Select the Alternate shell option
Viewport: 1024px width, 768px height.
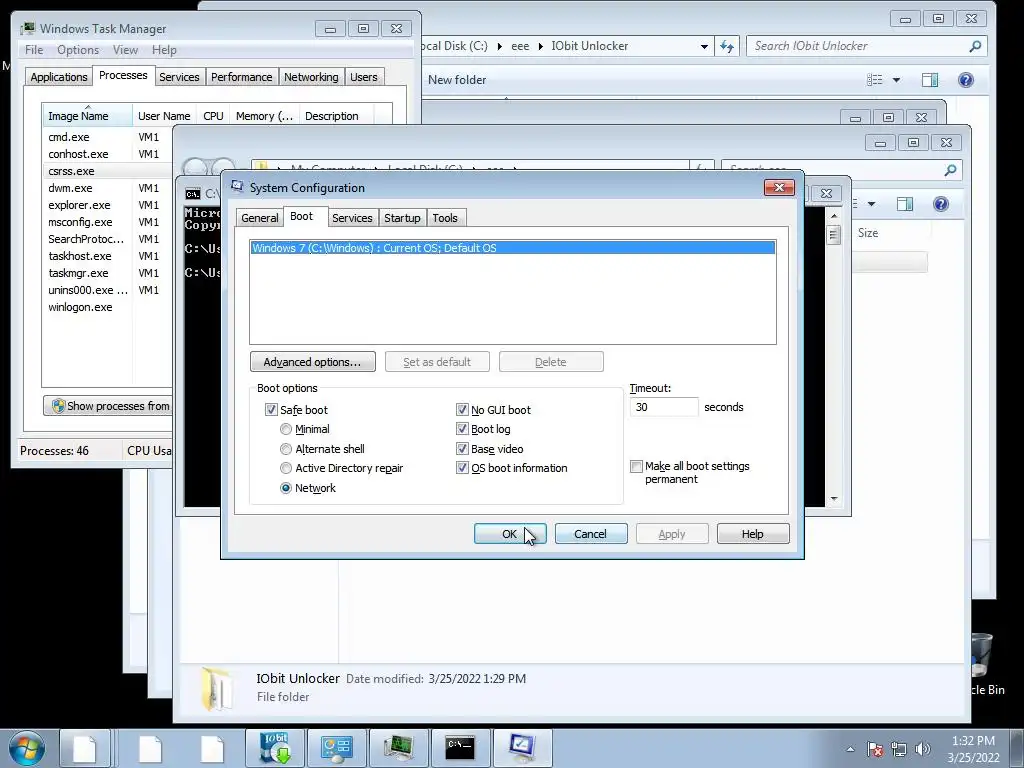(x=285, y=449)
